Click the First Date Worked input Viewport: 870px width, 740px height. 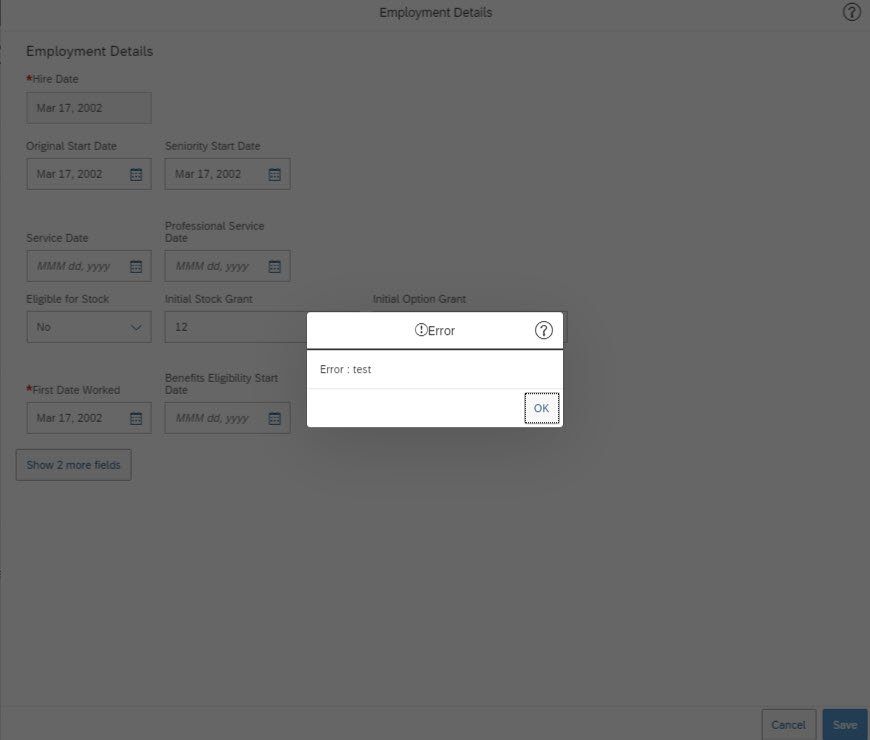(x=89, y=418)
